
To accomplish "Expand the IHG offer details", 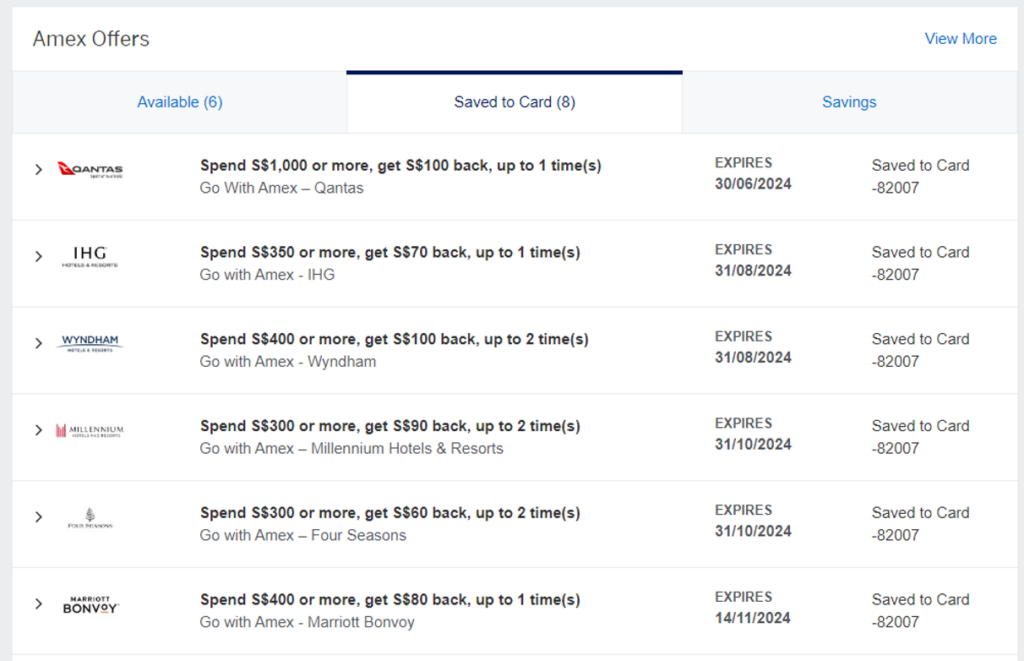I will pyautogui.click(x=38, y=257).
